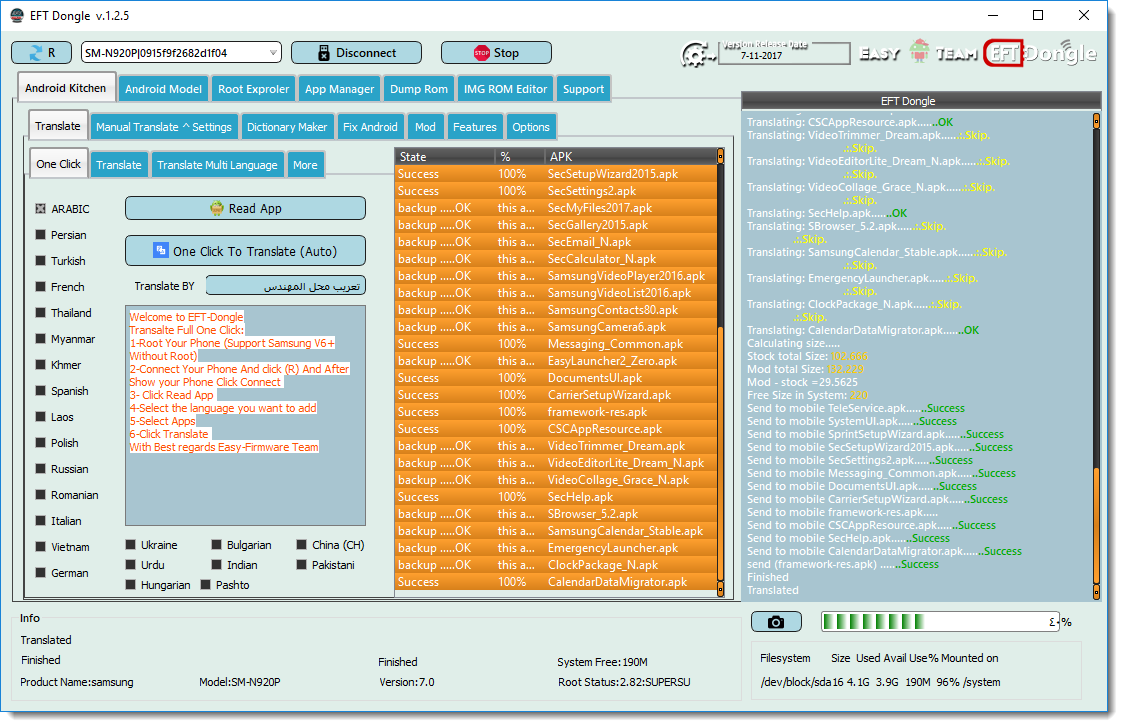Click the Translate BY Arabic button
Image resolution: width=1123 pixels, height=727 pixels.
click(x=286, y=286)
